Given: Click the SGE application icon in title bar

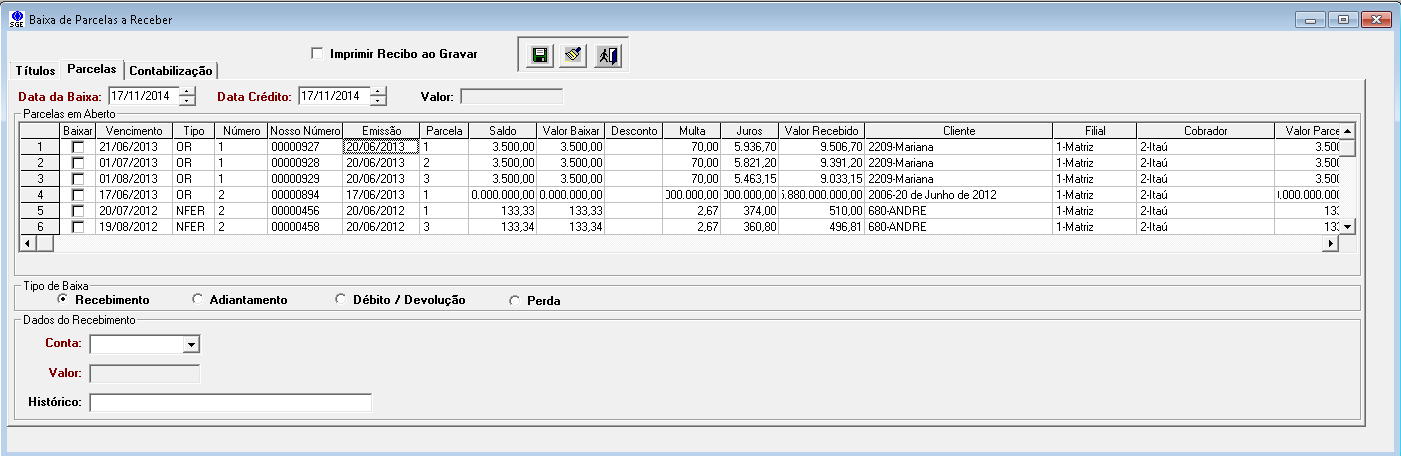Looking at the screenshot, I should tap(16, 19).
